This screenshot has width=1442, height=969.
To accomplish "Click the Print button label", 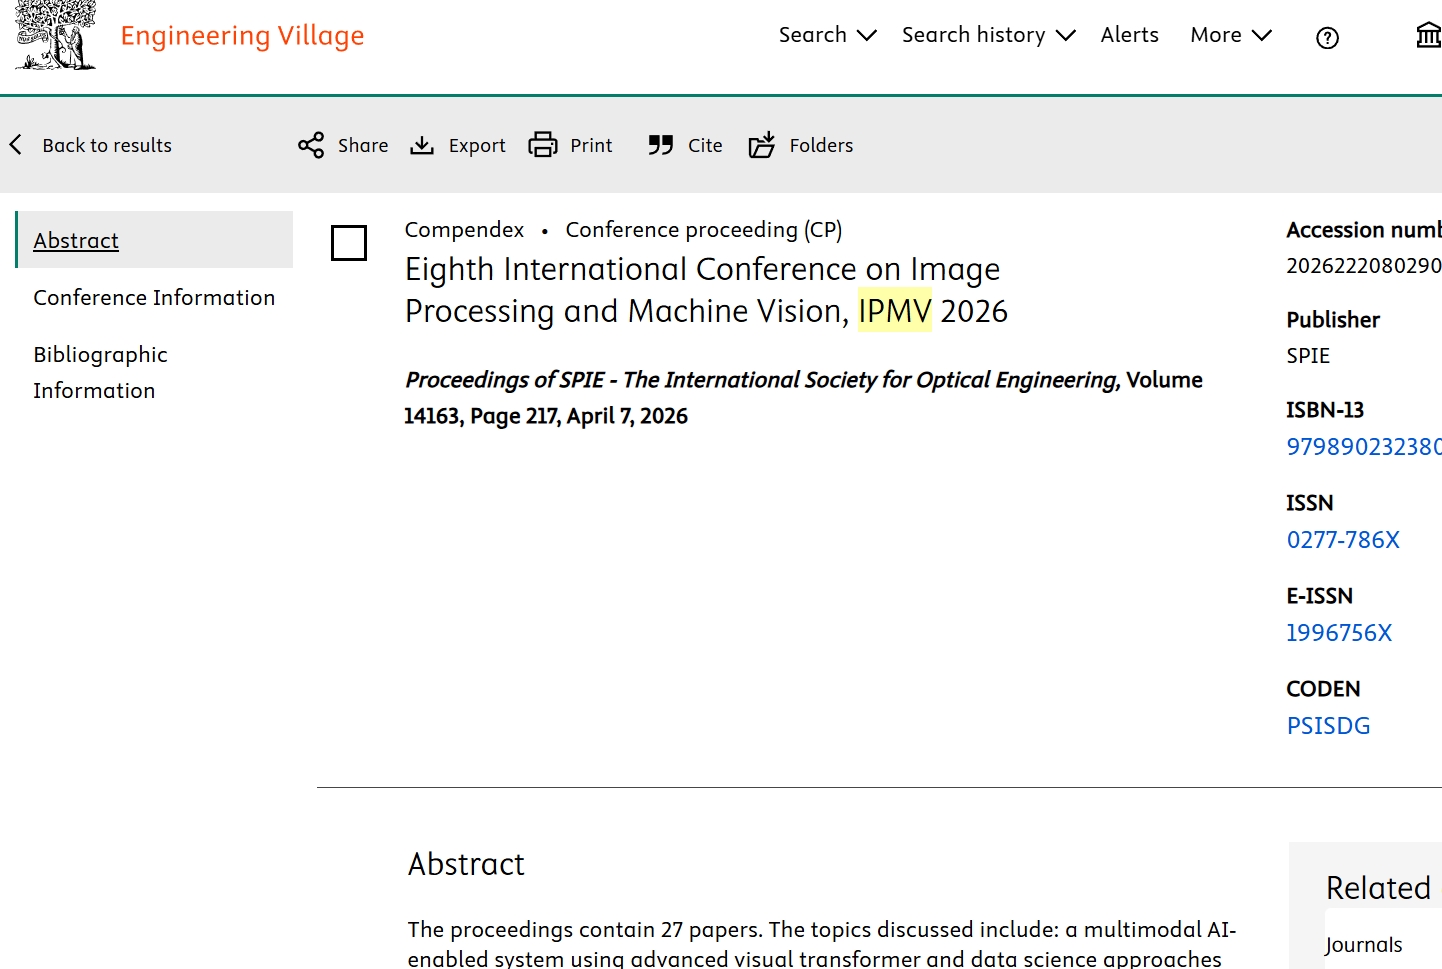I will click(x=591, y=146).
